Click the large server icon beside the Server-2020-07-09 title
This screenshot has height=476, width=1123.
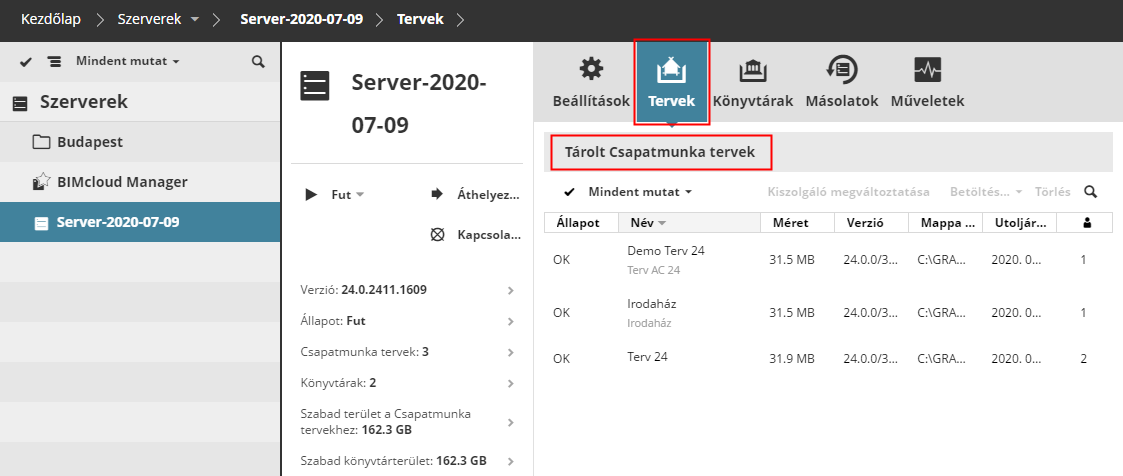coord(314,86)
